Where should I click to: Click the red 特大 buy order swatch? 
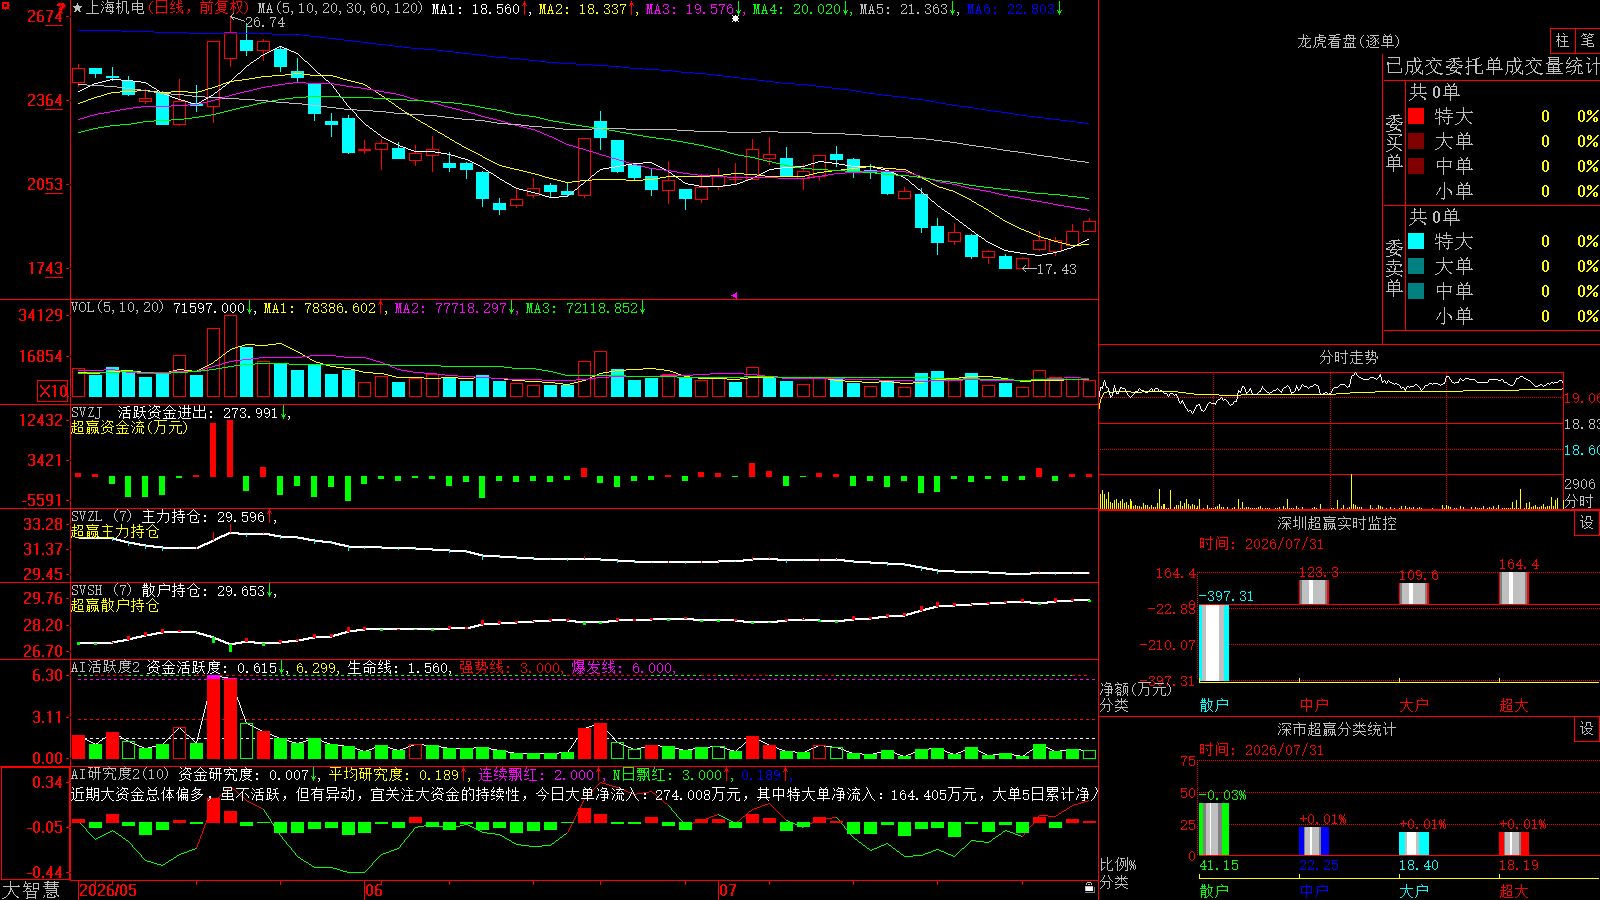[1416, 116]
